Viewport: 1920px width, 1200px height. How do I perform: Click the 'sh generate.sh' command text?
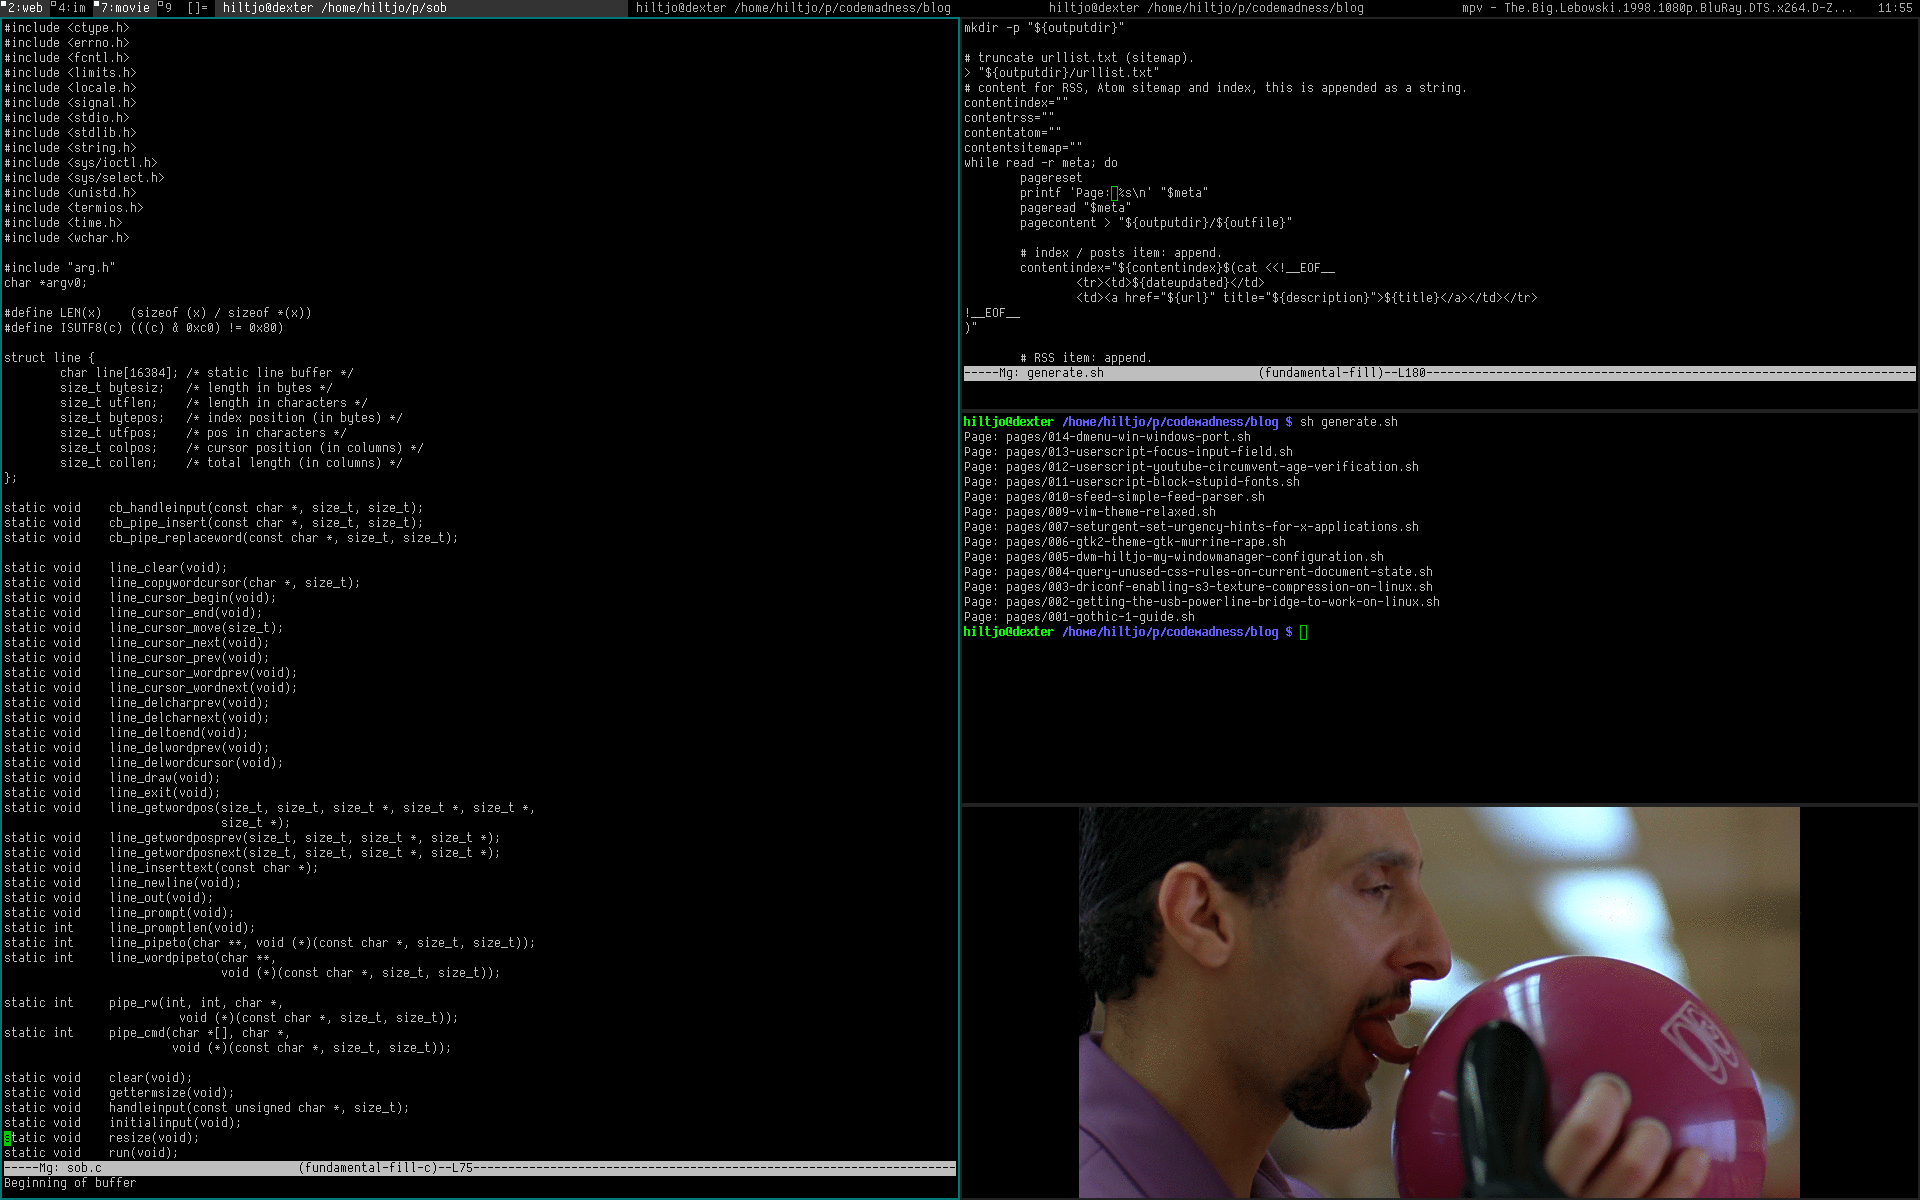[x=1348, y=422]
